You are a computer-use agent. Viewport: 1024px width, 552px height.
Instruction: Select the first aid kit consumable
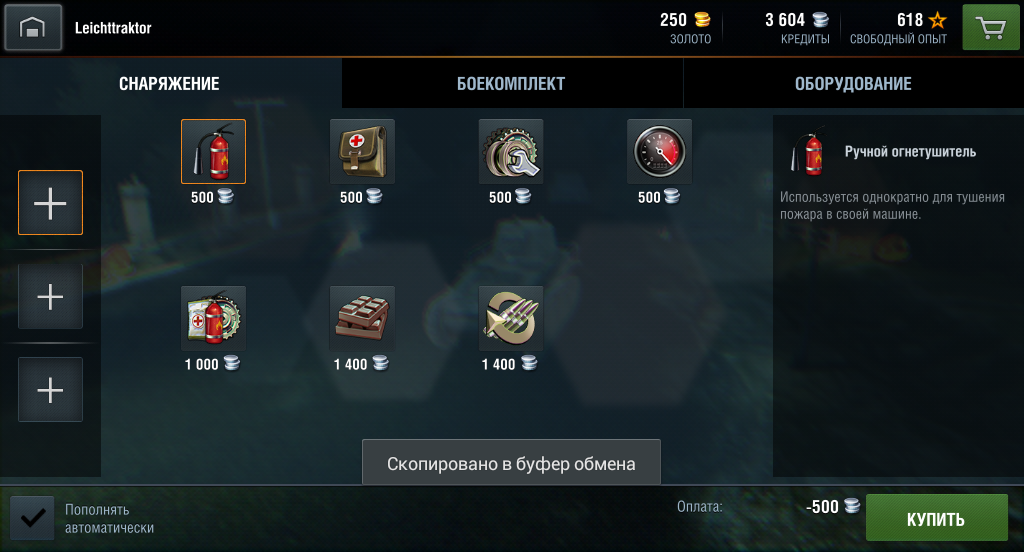point(362,152)
